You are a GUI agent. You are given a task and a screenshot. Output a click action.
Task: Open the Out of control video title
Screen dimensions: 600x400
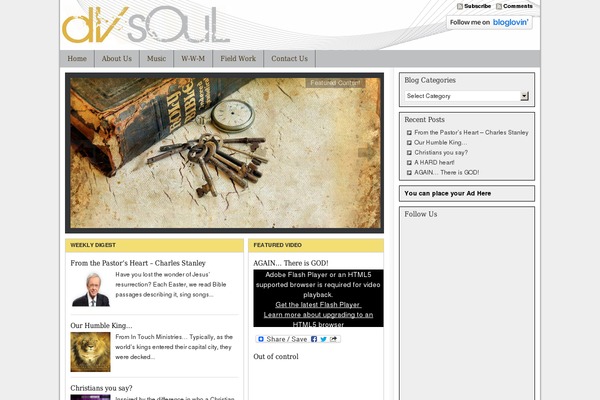coord(276,356)
